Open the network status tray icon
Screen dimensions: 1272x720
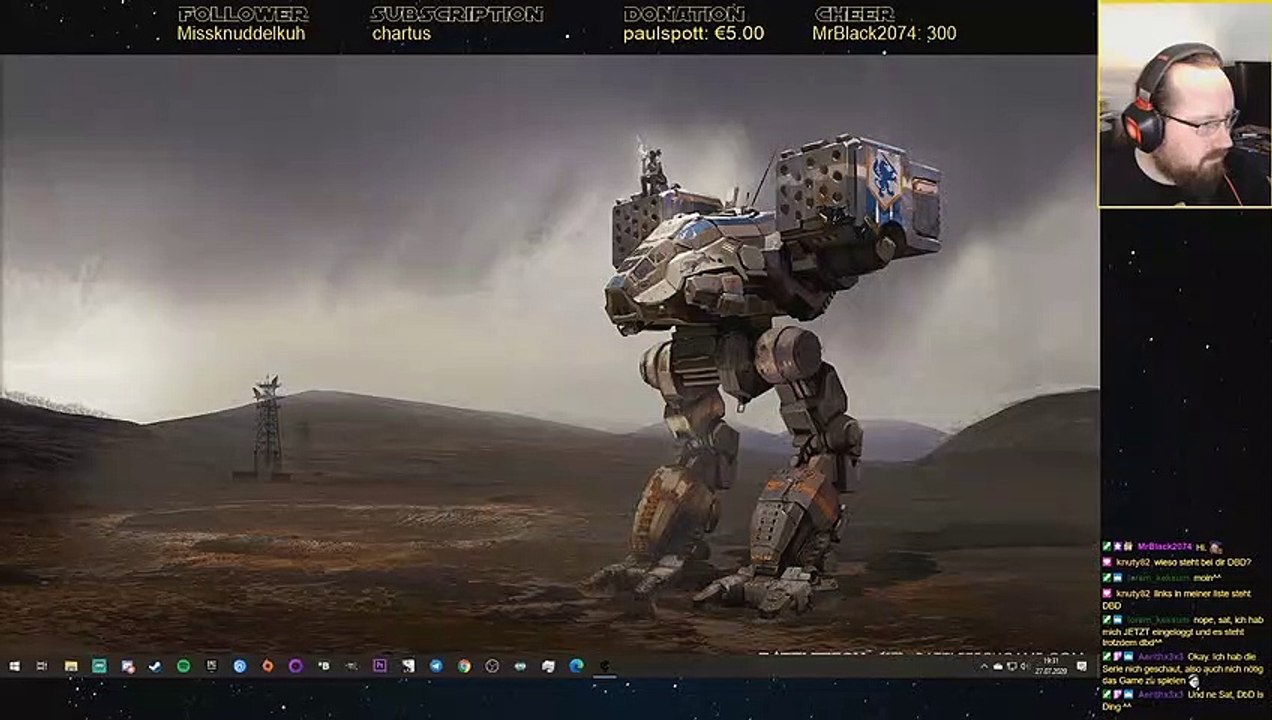click(x=1012, y=667)
